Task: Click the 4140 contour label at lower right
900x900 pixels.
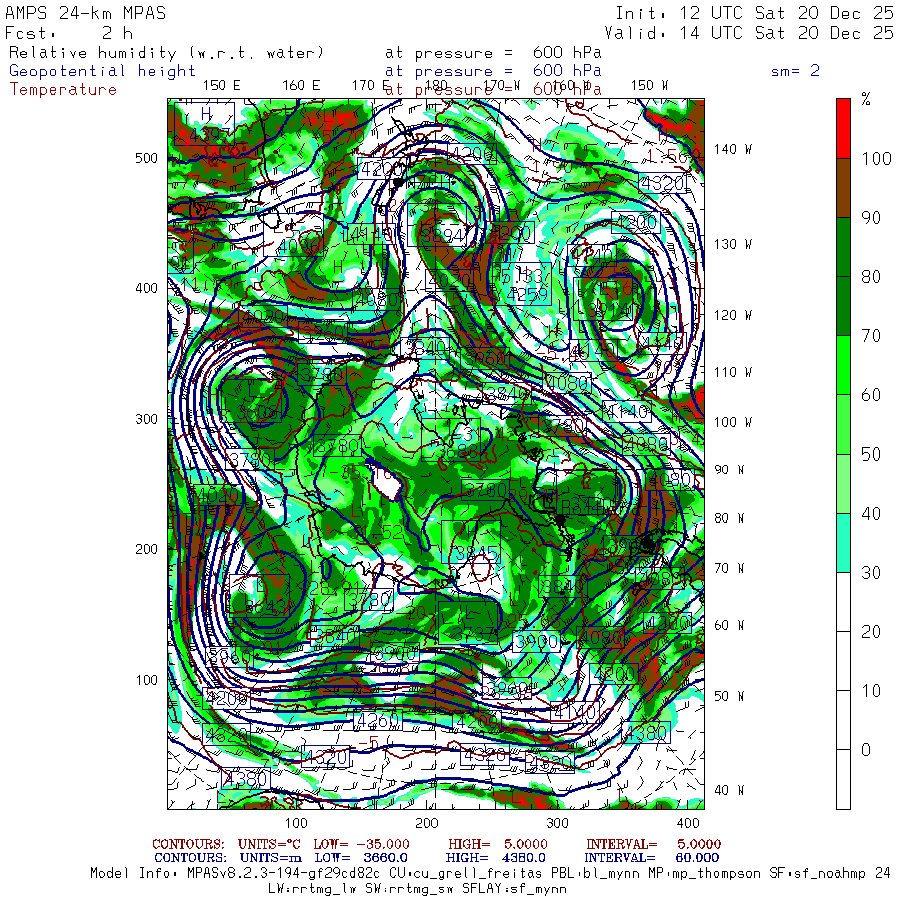Action: tap(574, 712)
